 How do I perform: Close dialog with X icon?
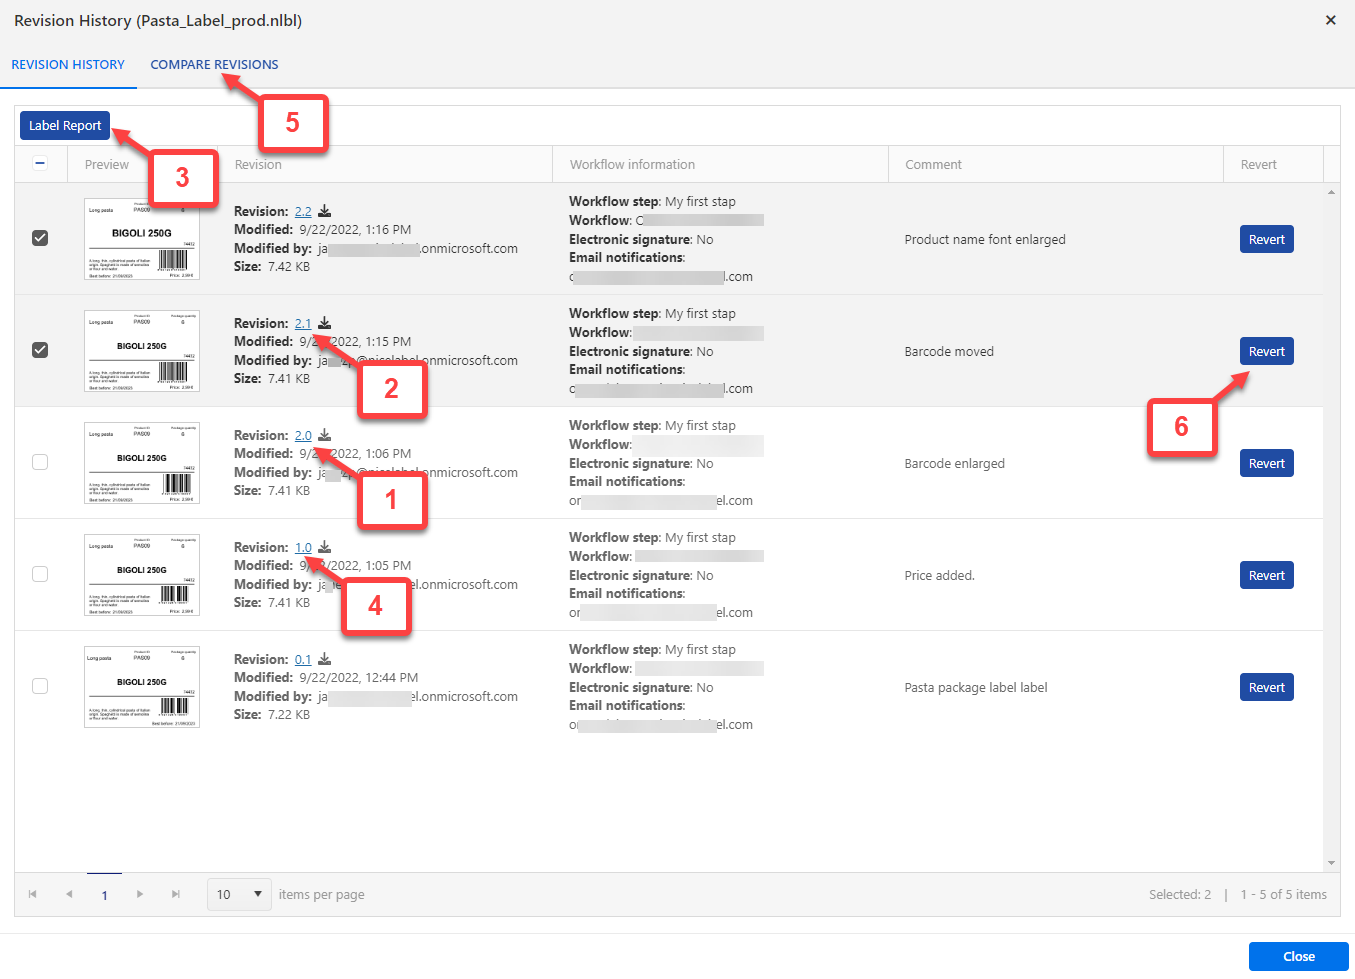click(1330, 20)
